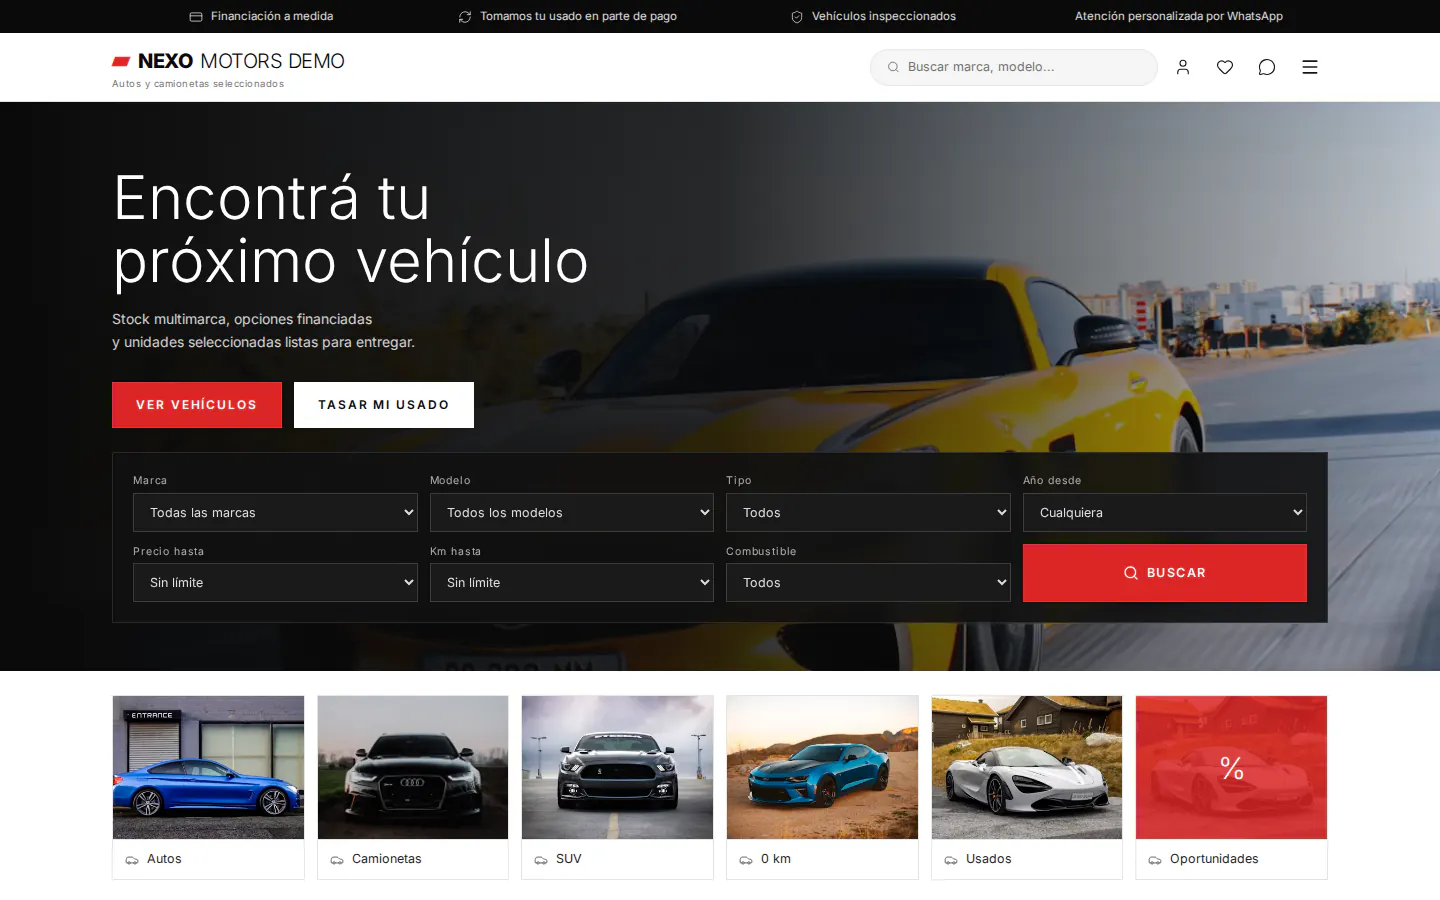The width and height of the screenshot is (1440, 900).
Task: Click the Vehículos inspeccionados text
Action: pyautogui.click(x=884, y=16)
